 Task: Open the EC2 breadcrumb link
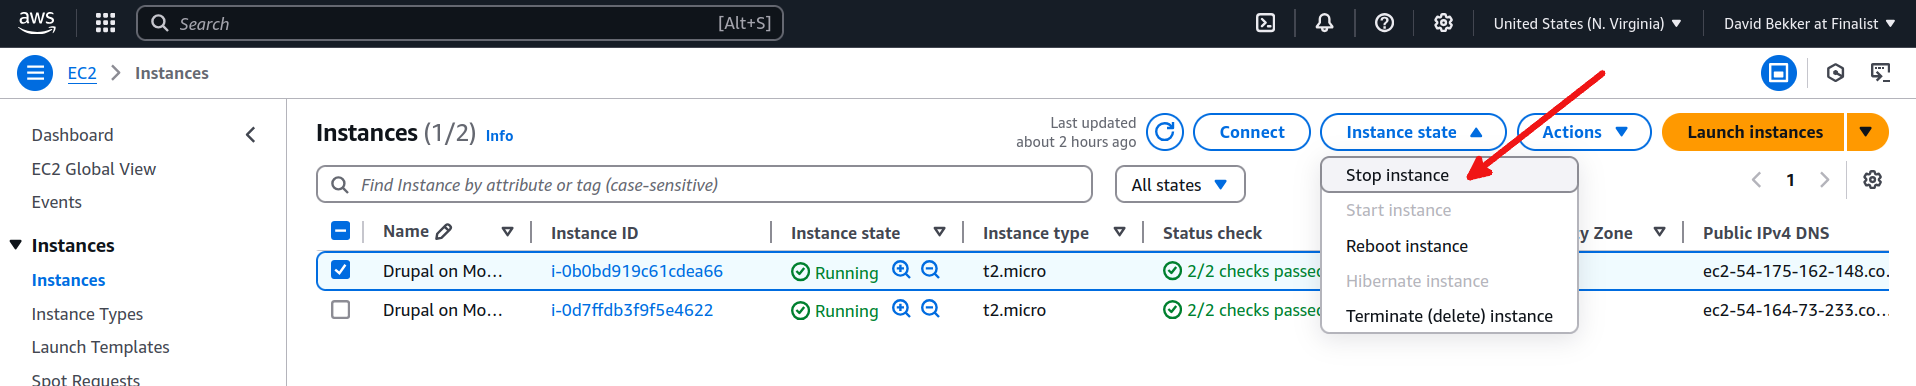(x=82, y=73)
